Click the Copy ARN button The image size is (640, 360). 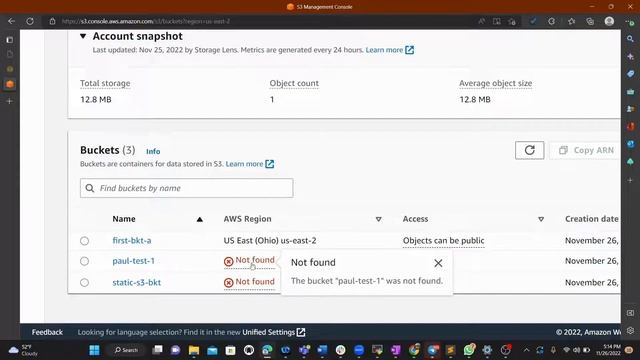click(x=586, y=150)
